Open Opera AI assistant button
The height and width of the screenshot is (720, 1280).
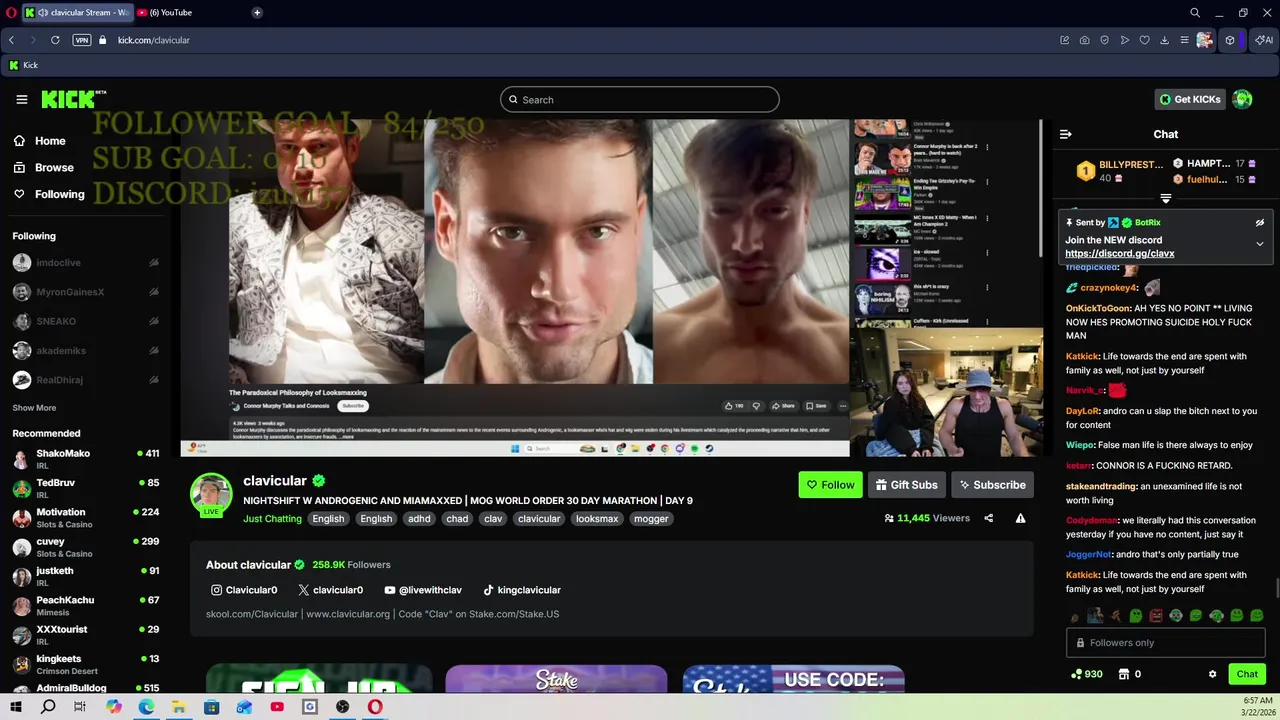1265,40
